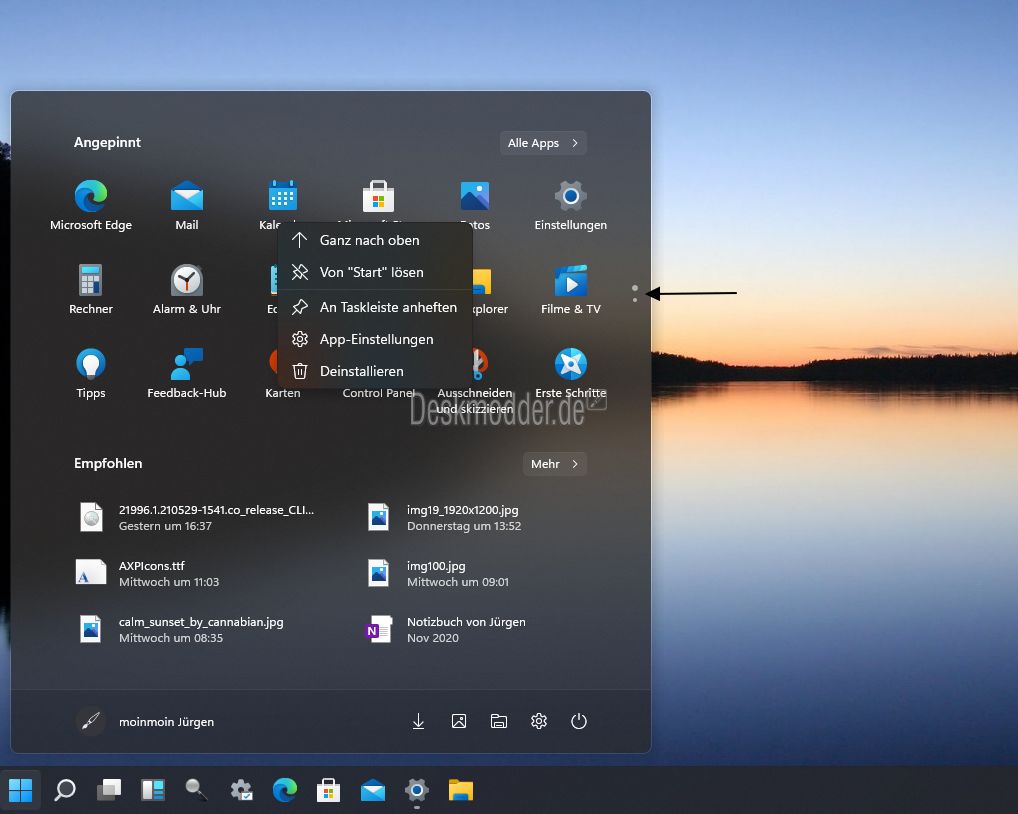1018x814 pixels.
Task: Open File Explorer icon in Start footer
Action: pos(499,721)
